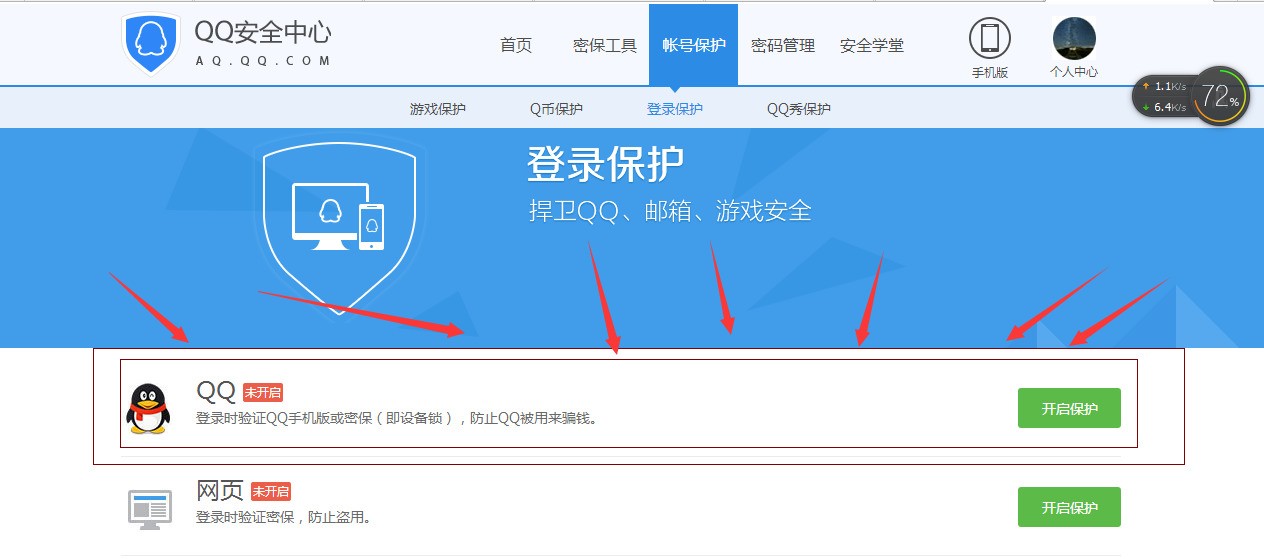Click the 网页 browser window icon
This screenshot has width=1264, height=559.
(149, 508)
